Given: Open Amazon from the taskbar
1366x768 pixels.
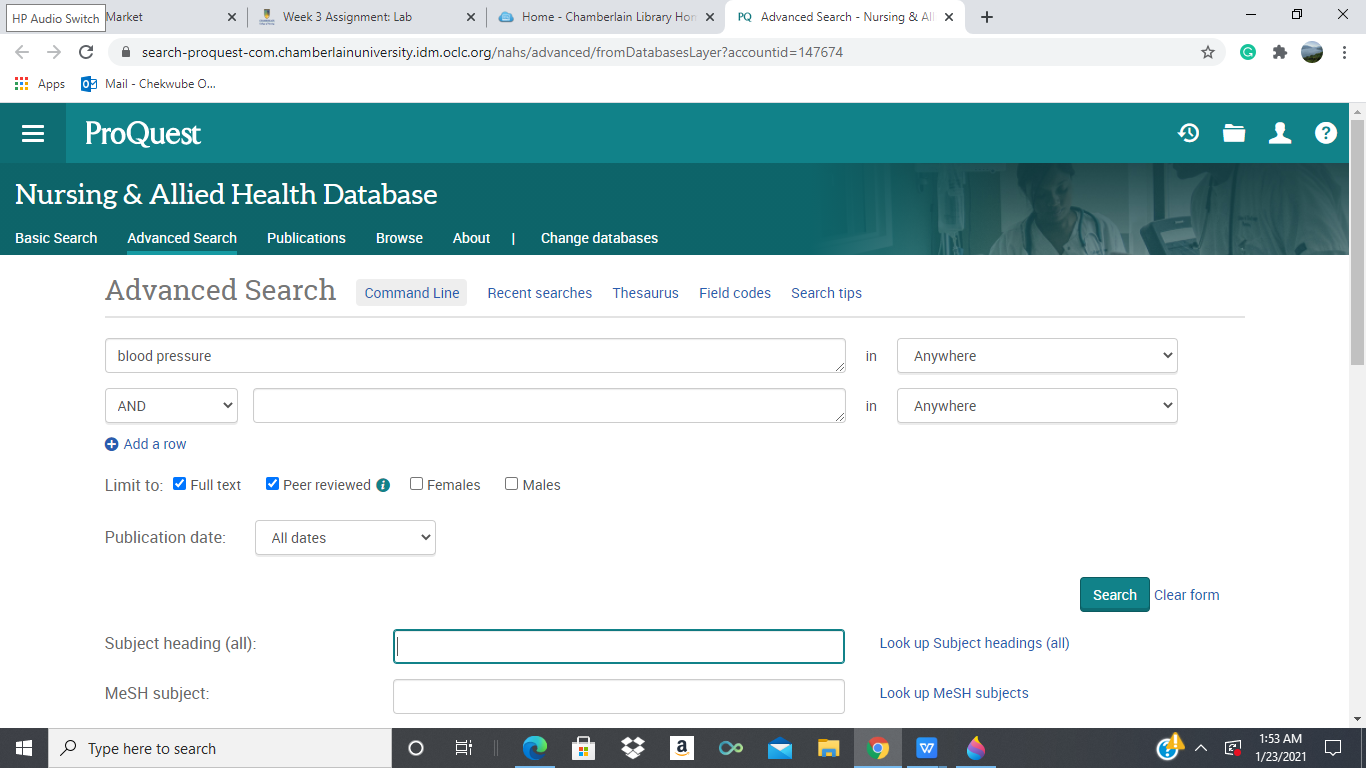Looking at the screenshot, I should (x=682, y=748).
